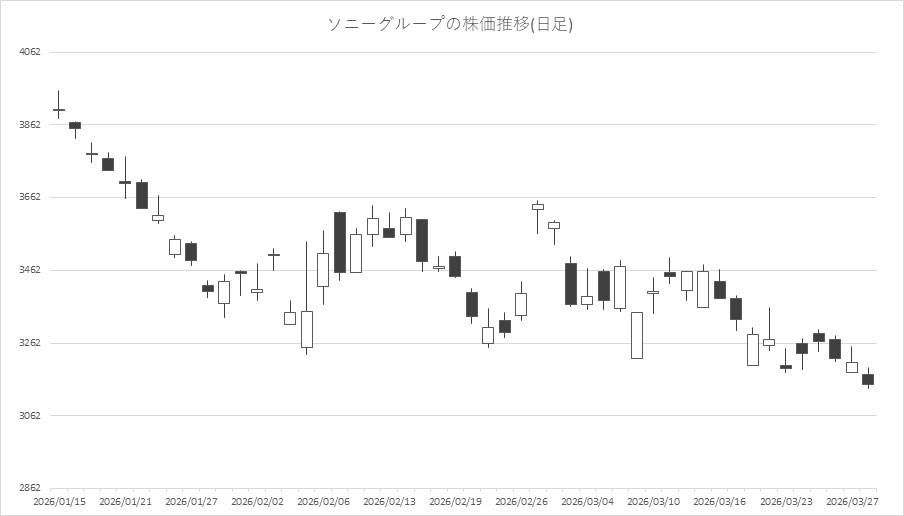Select the 2026/03/27 date axis label
The height and width of the screenshot is (516, 904).
click(852, 502)
